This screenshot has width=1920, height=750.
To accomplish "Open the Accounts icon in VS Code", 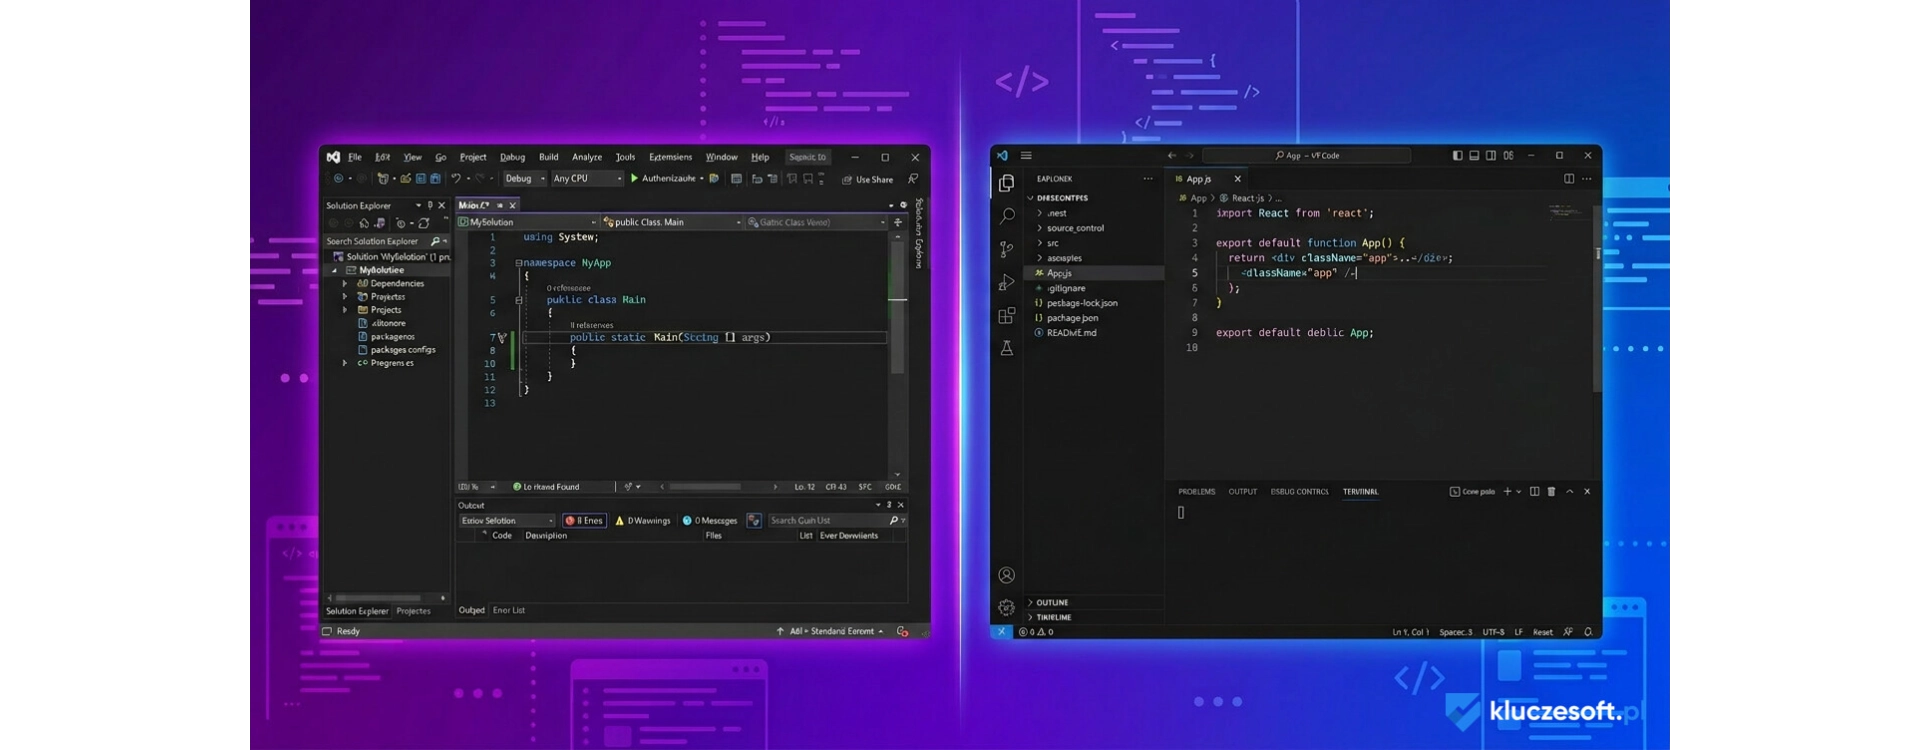I will (x=1006, y=575).
